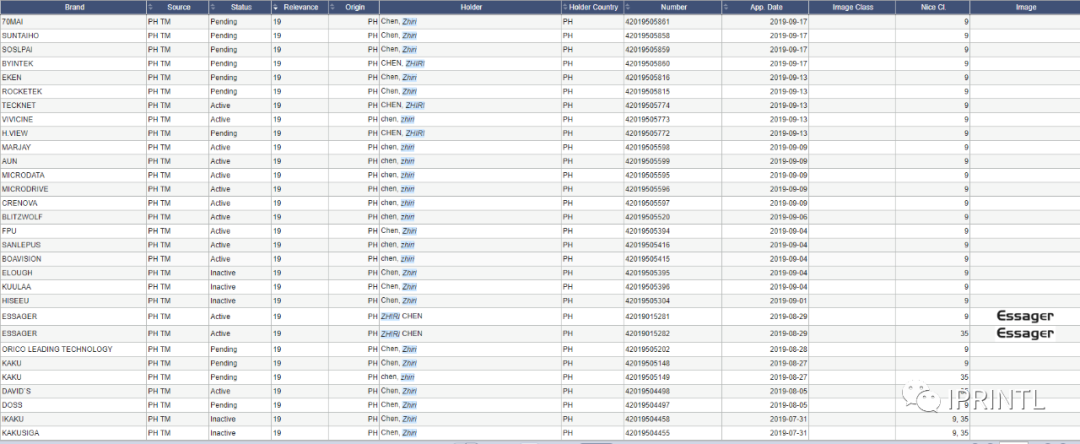This screenshot has width=1080, height=444.
Task: Open Essager logo image for number 42019015281
Action: [x=1026, y=317]
